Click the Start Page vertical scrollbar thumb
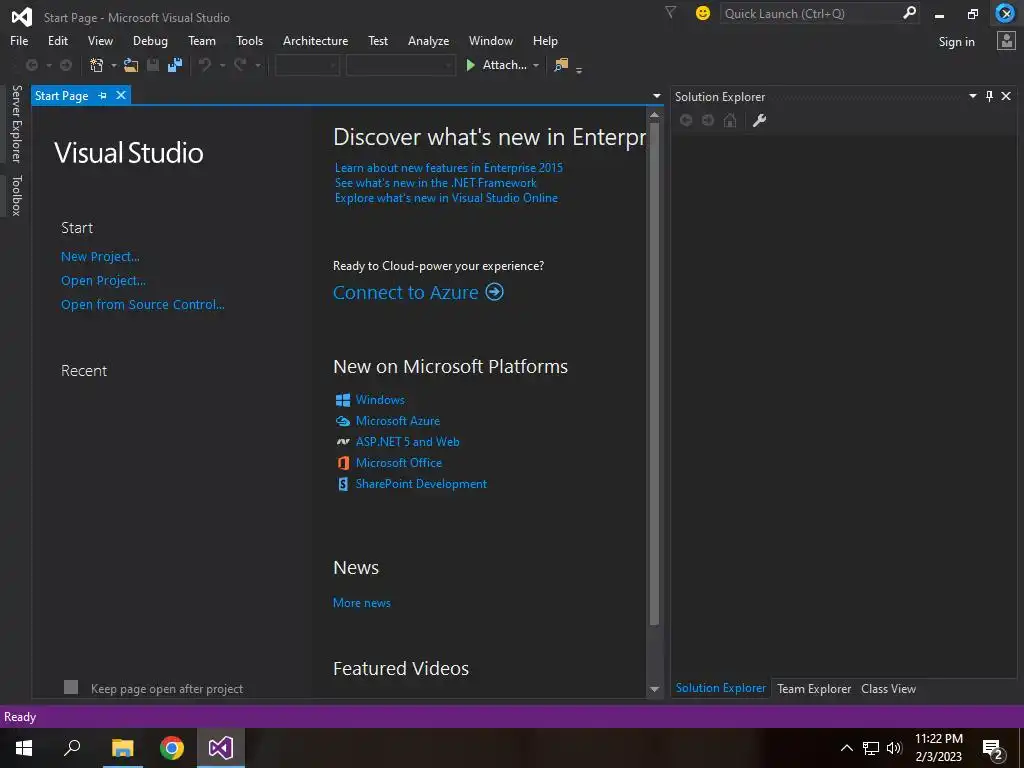The width and height of the screenshot is (1024, 768). (654, 374)
